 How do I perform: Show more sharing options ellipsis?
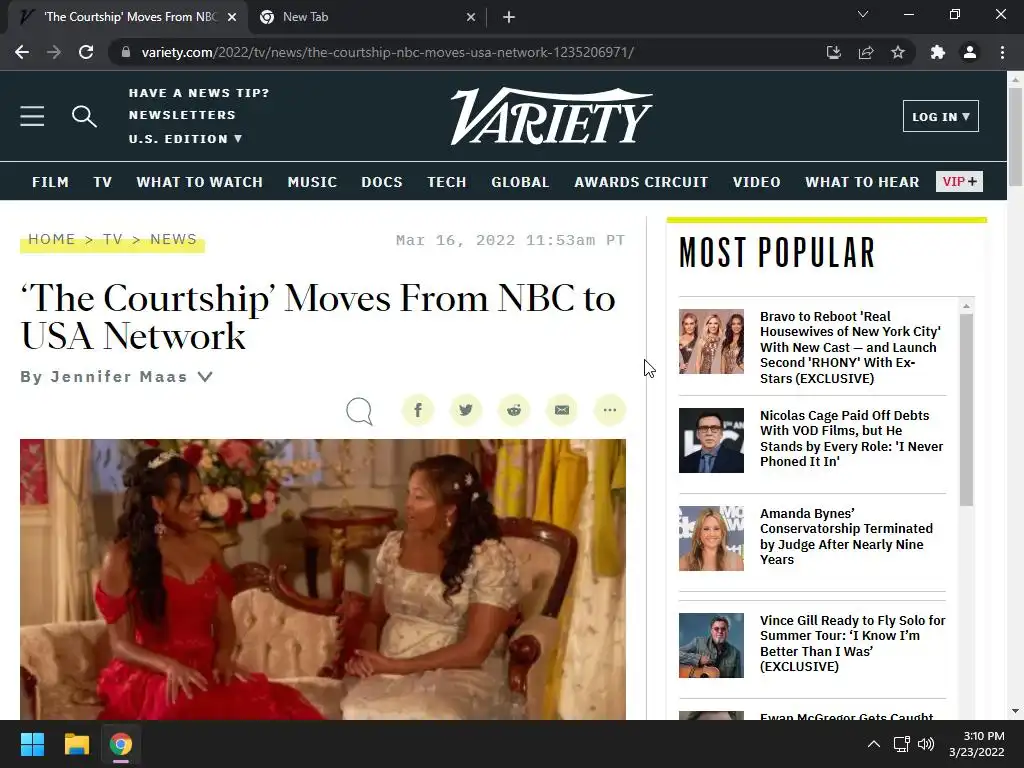pyautogui.click(x=610, y=410)
